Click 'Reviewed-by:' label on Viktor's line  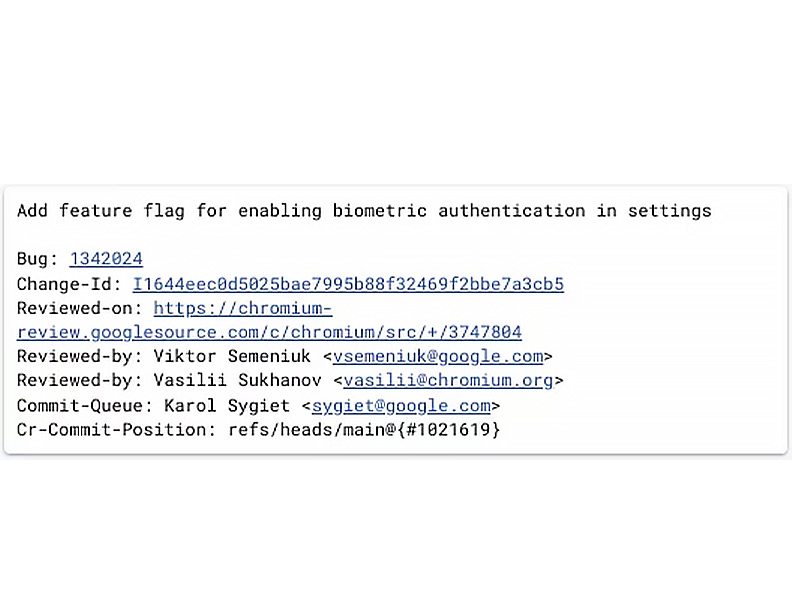[x=80, y=356]
